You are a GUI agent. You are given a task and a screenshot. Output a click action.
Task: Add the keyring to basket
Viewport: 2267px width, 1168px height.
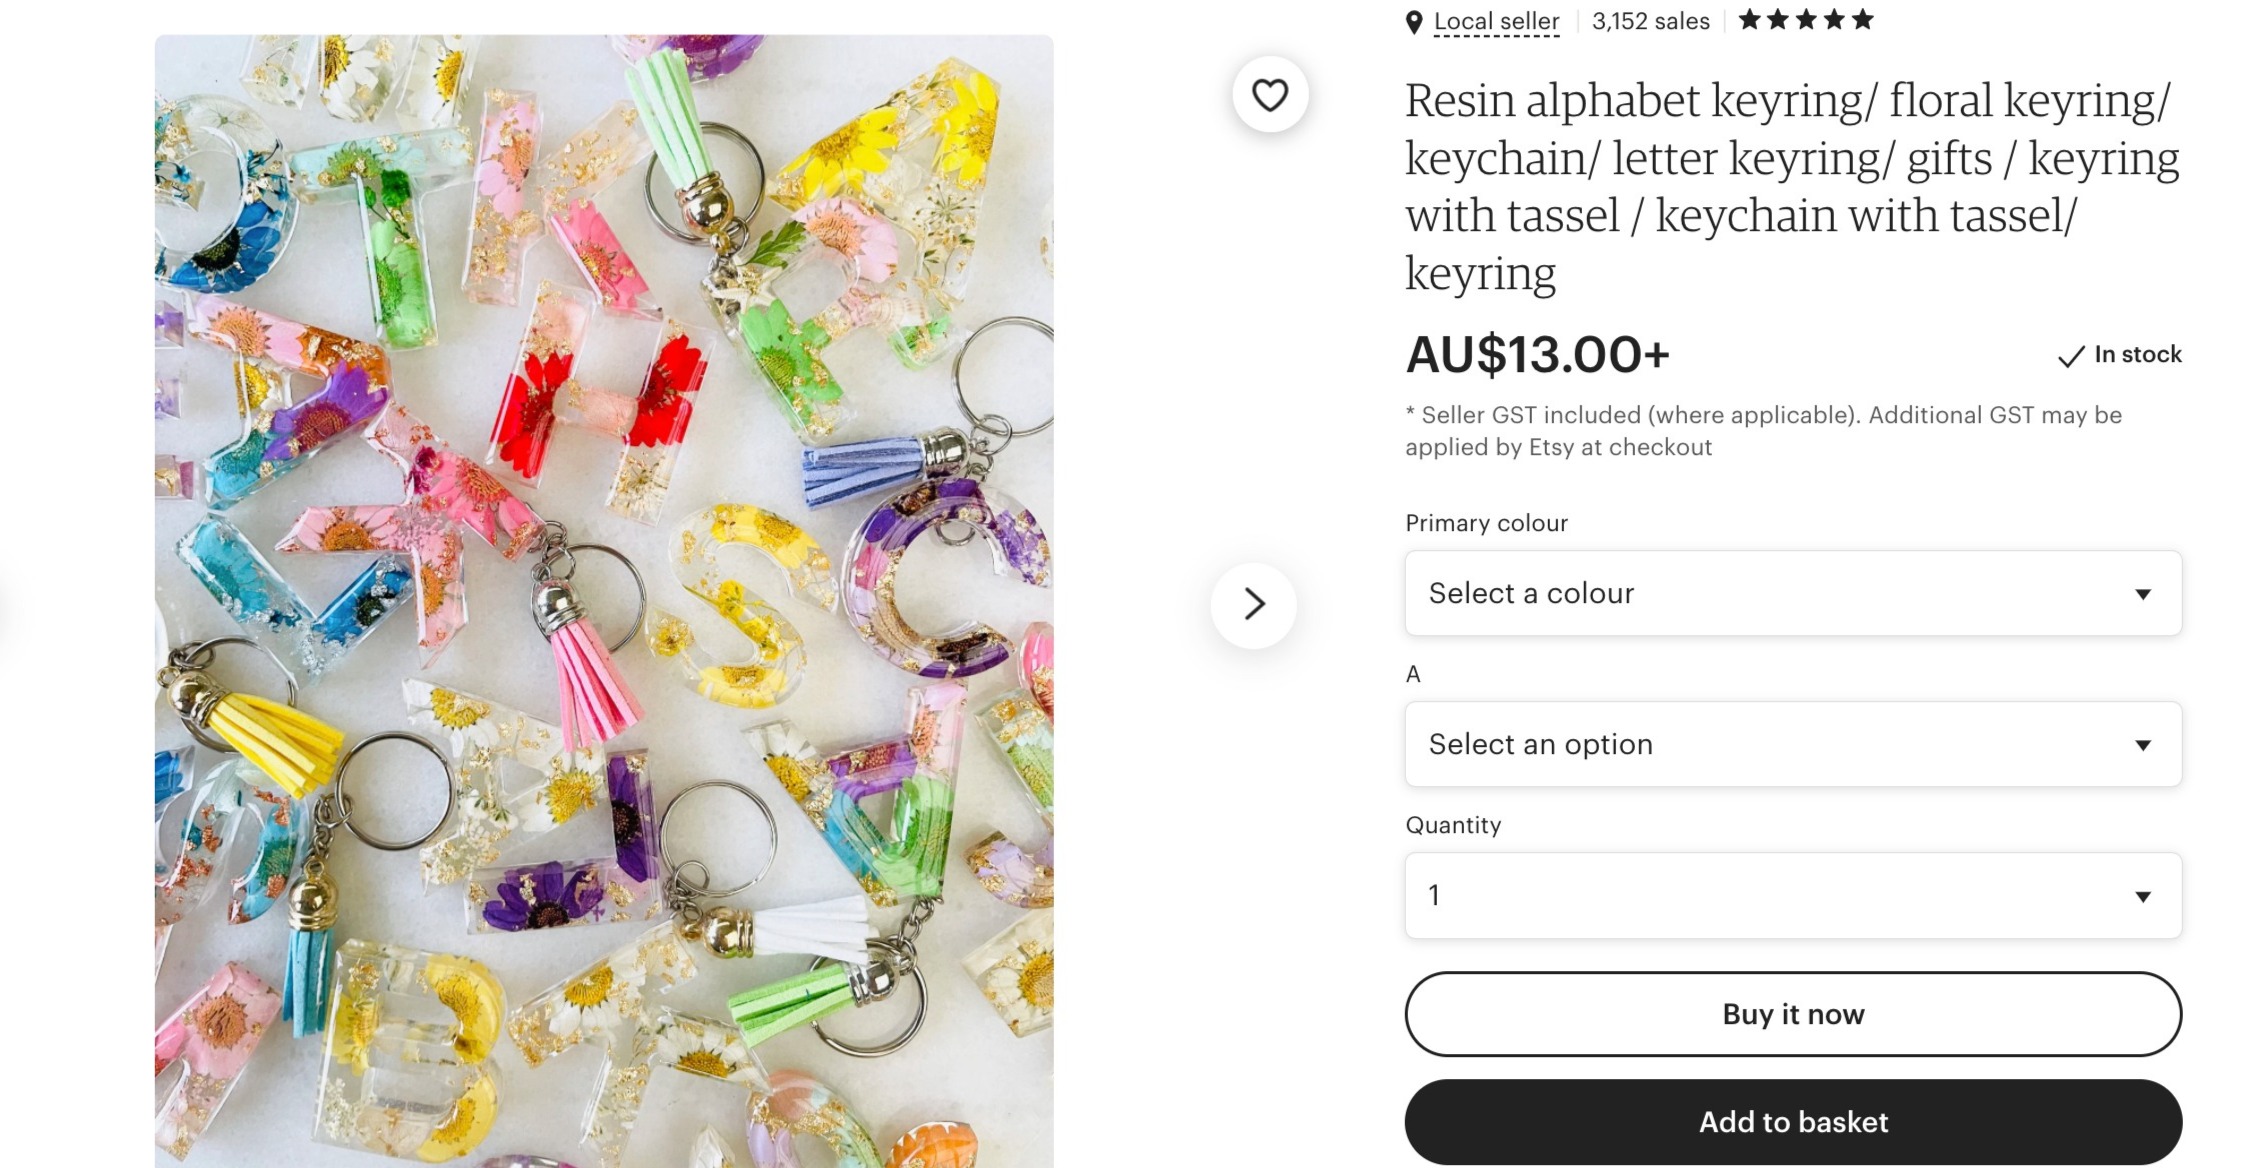[1793, 1122]
